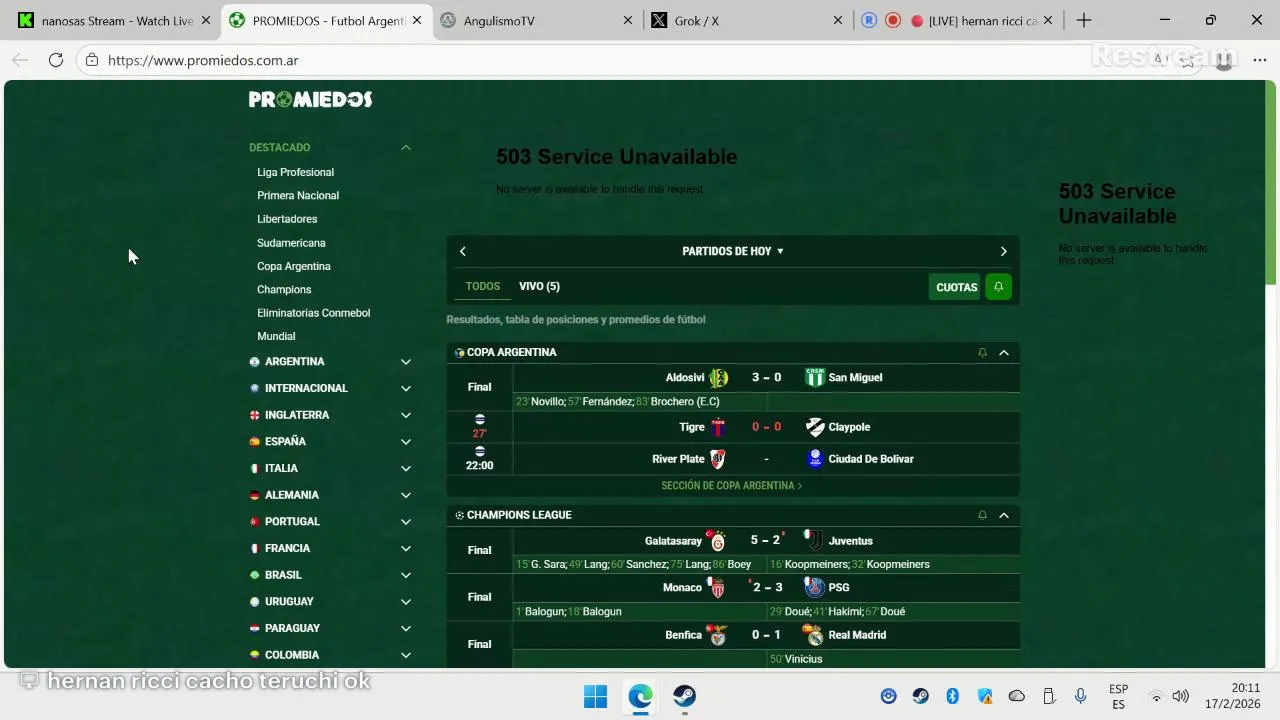Expand the ALEMANIA sidebar section

(406, 495)
